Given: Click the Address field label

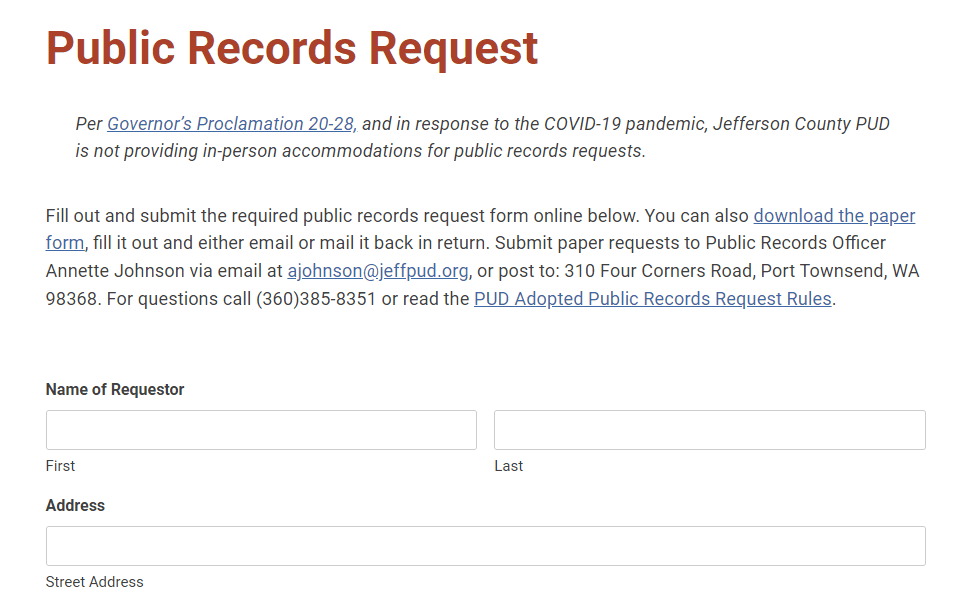Looking at the screenshot, I should (x=75, y=506).
